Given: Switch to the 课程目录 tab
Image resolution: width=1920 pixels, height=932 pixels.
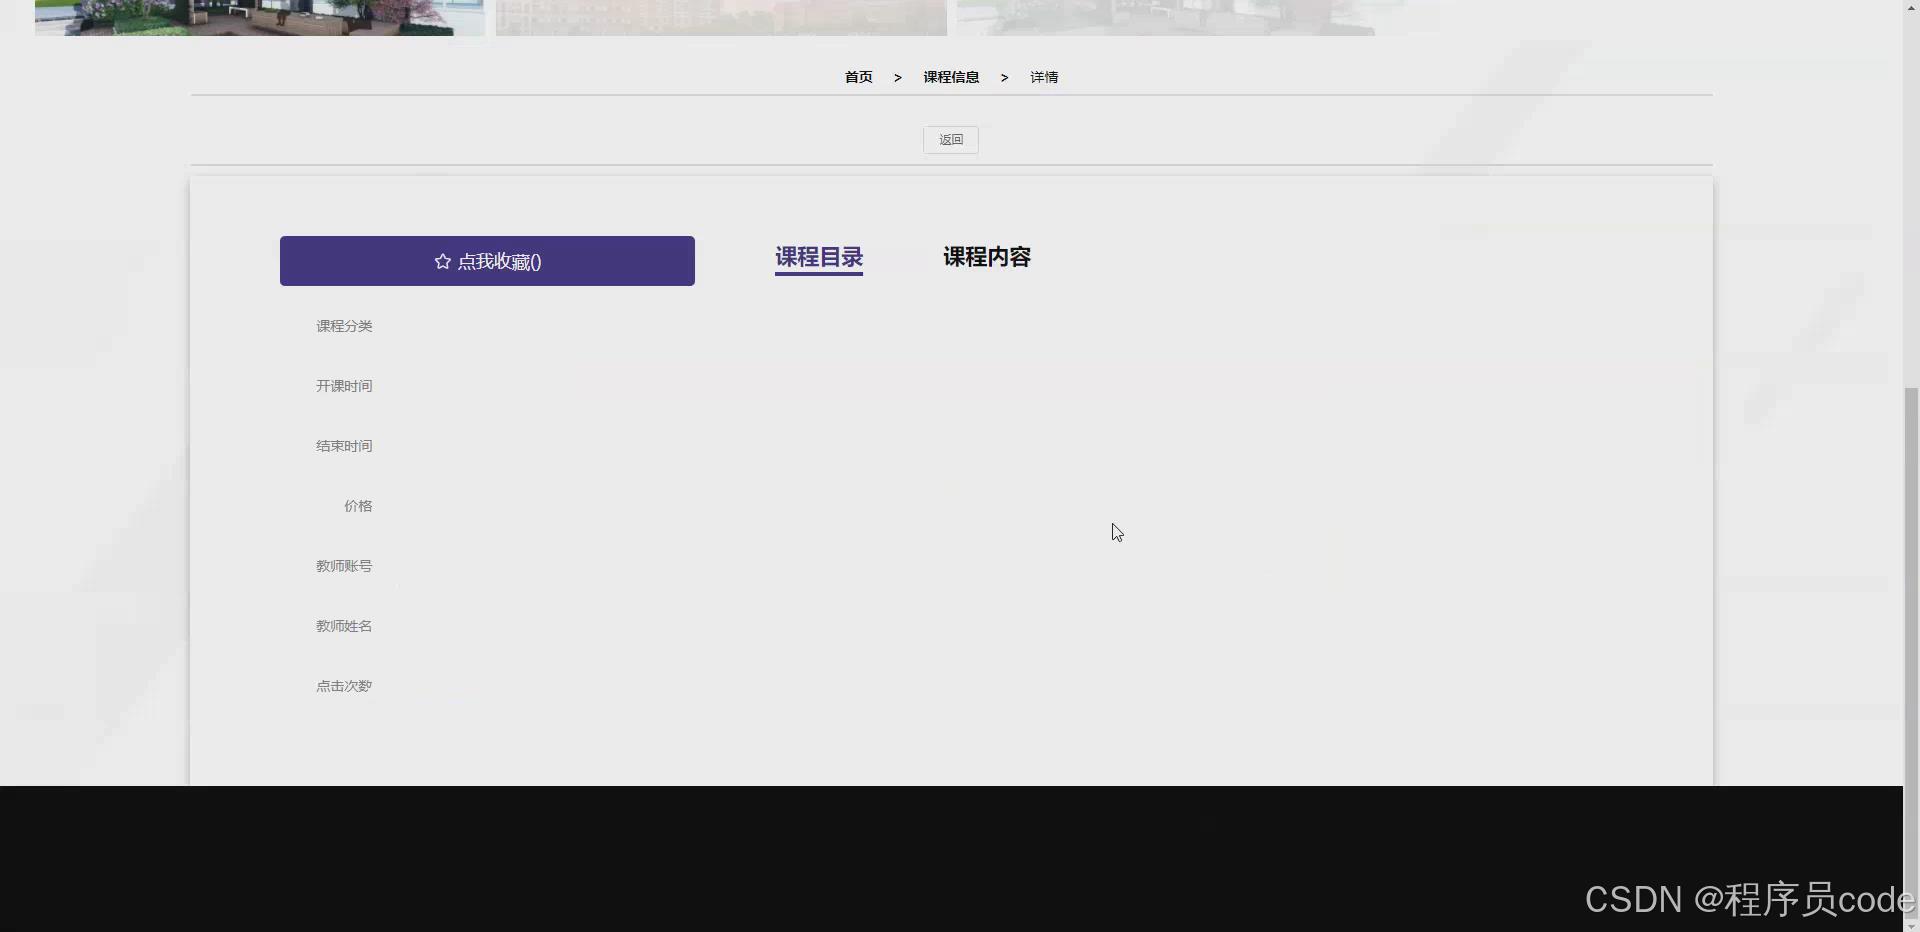Looking at the screenshot, I should coord(818,257).
